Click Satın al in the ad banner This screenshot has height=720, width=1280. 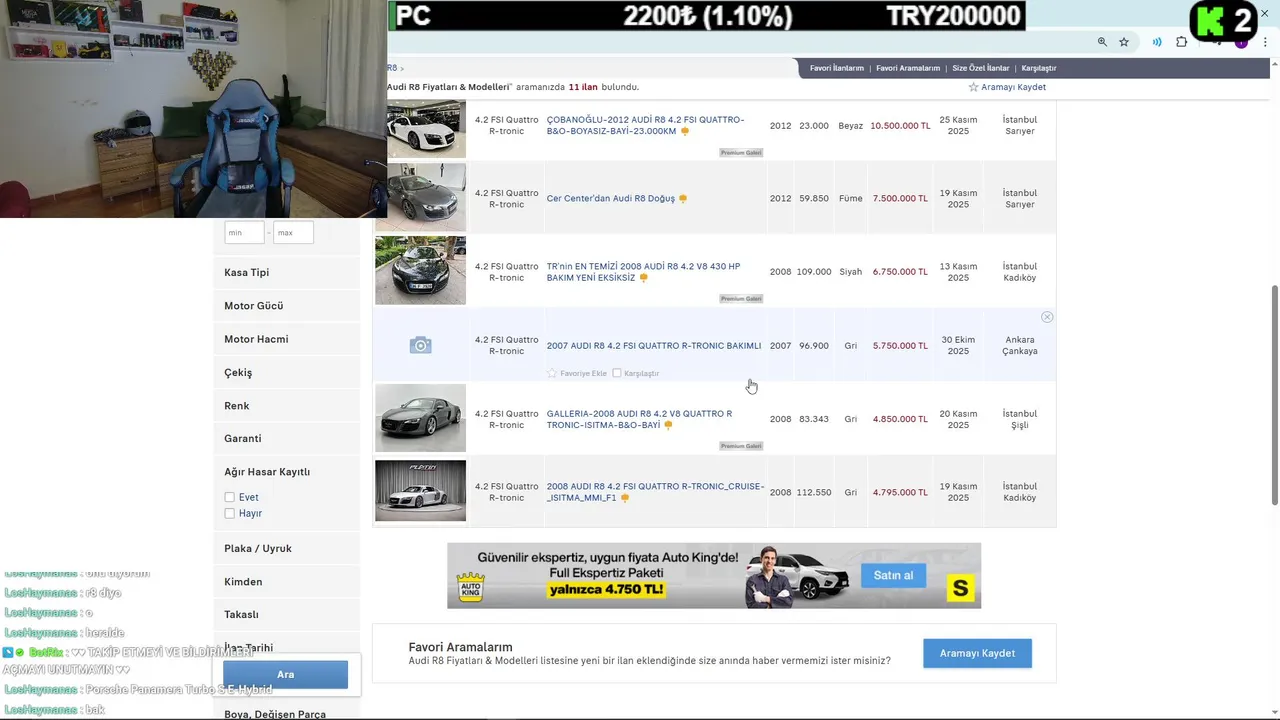pos(894,575)
